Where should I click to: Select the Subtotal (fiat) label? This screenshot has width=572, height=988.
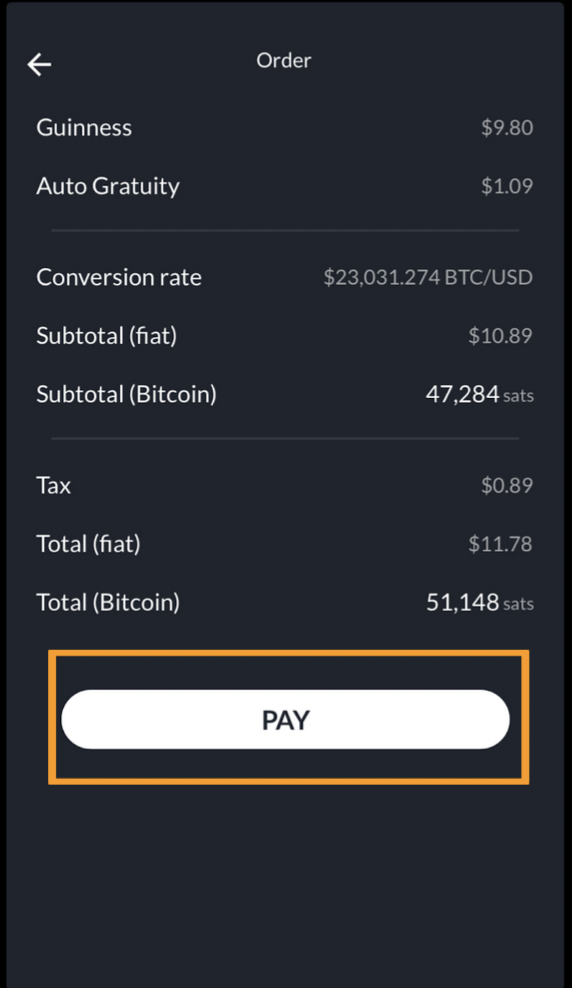tap(106, 336)
